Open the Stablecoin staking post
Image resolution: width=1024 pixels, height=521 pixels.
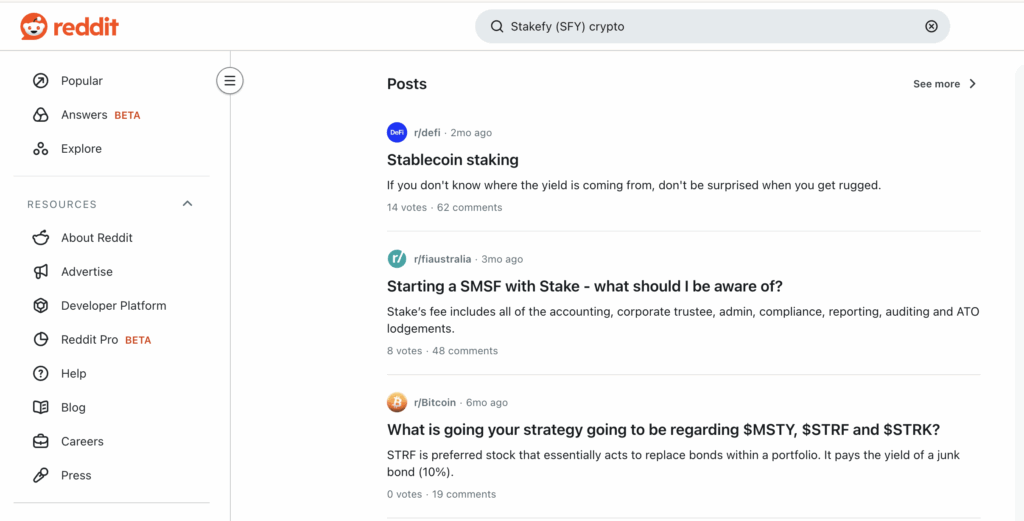click(x=452, y=160)
